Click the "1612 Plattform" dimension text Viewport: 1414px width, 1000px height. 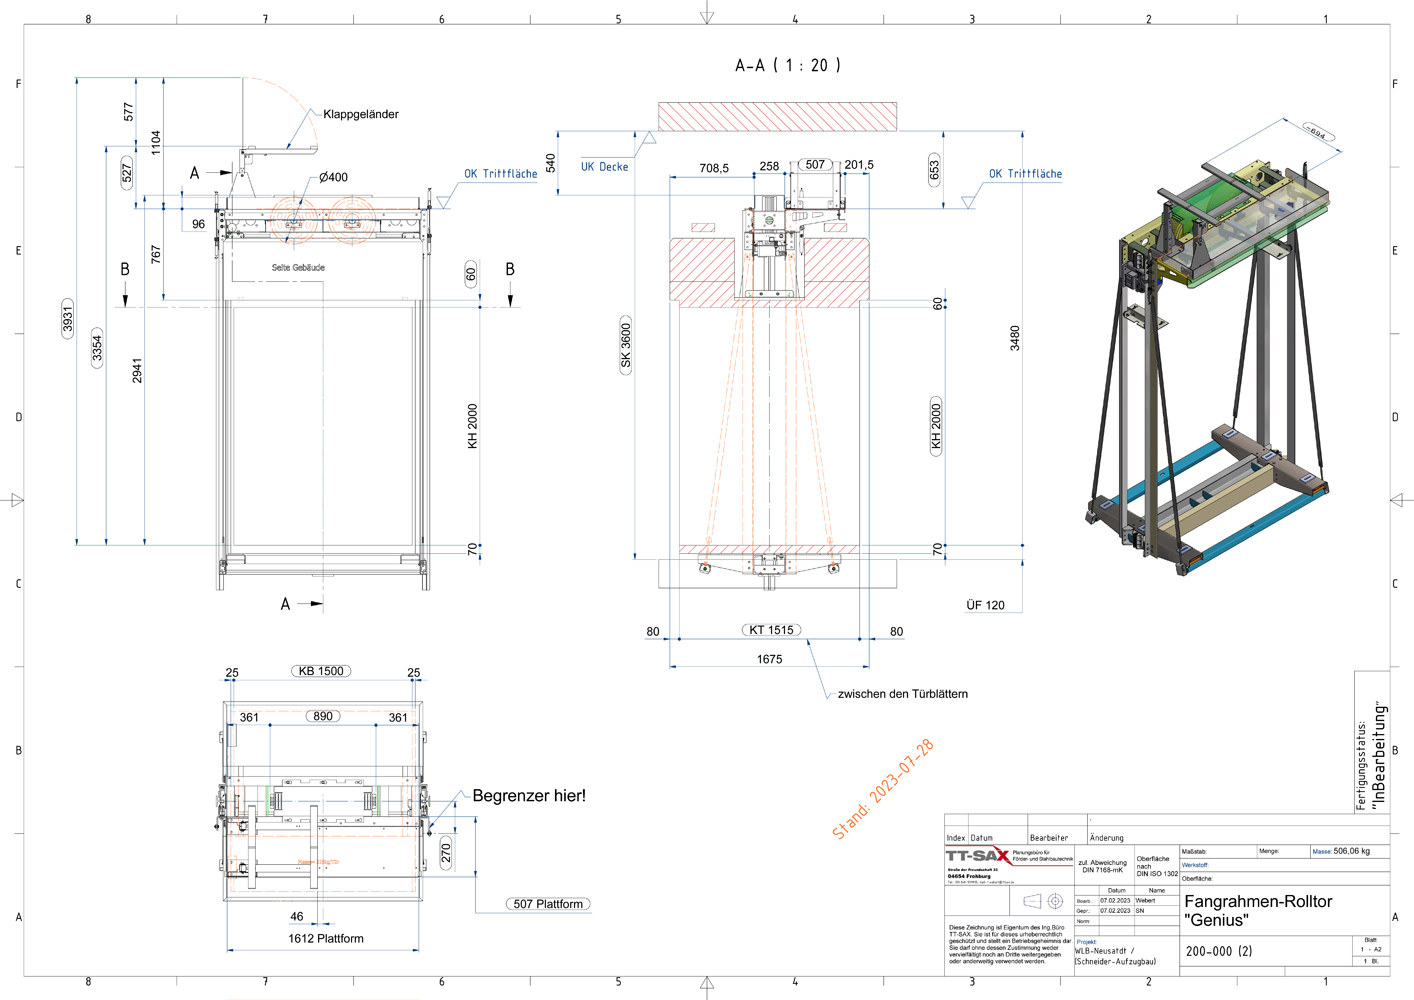(x=326, y=939)
